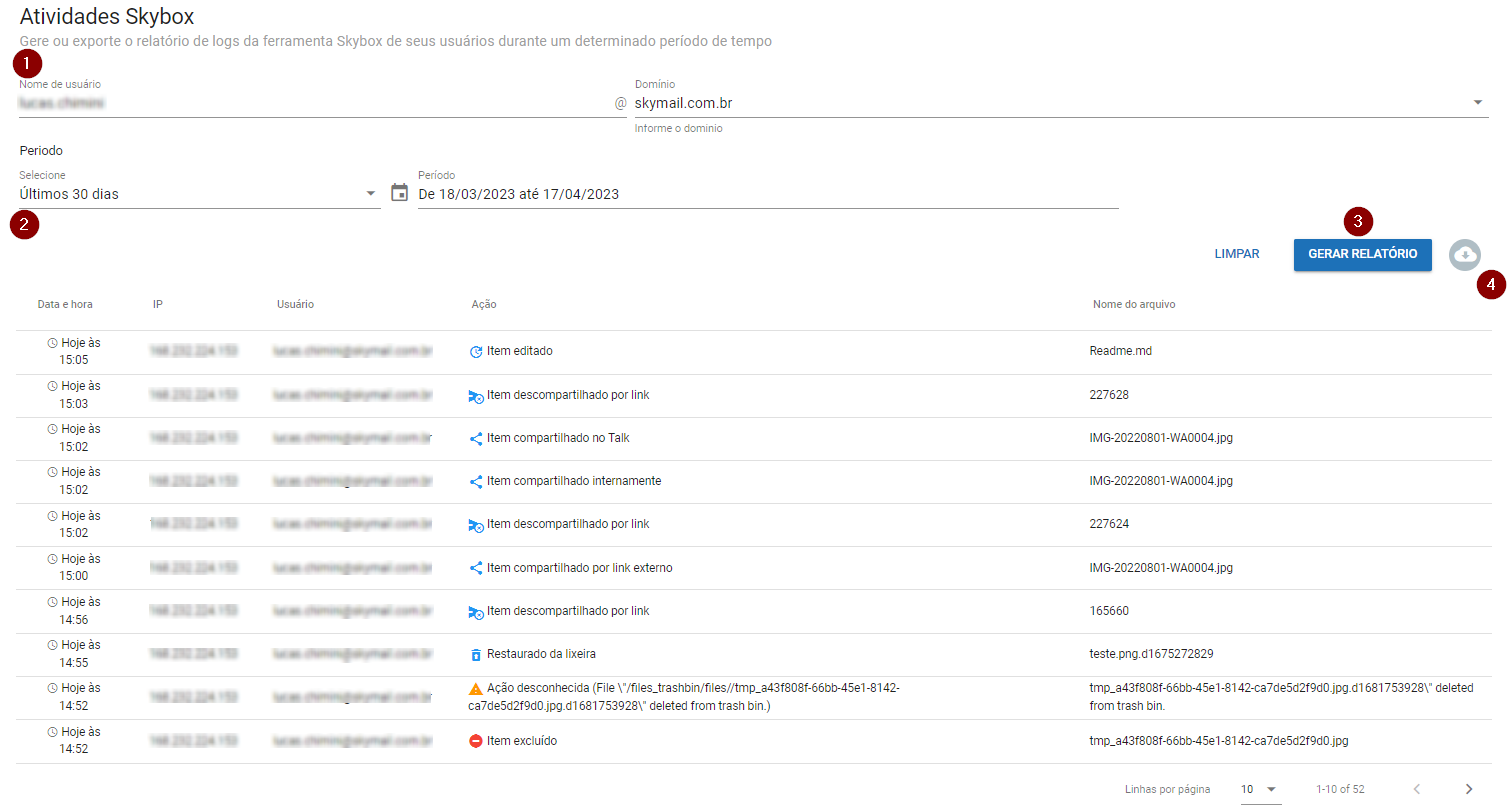
Task: Click tmp_a43f808f file name in Item excluído row
Action: (1219, 741)
